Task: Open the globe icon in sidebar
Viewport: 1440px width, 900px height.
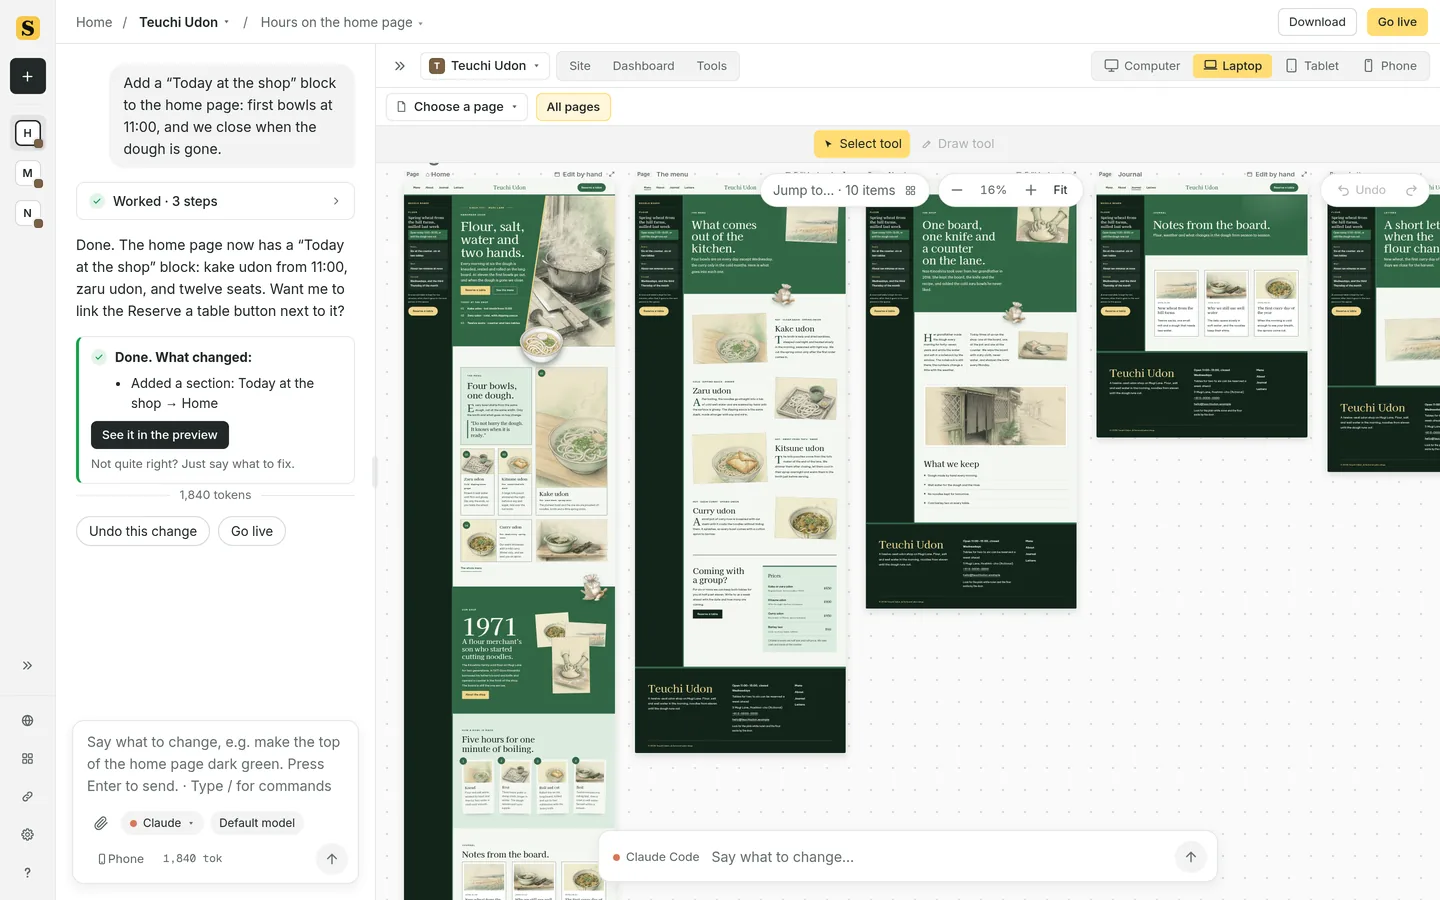Action: click(x=28, y=721)
